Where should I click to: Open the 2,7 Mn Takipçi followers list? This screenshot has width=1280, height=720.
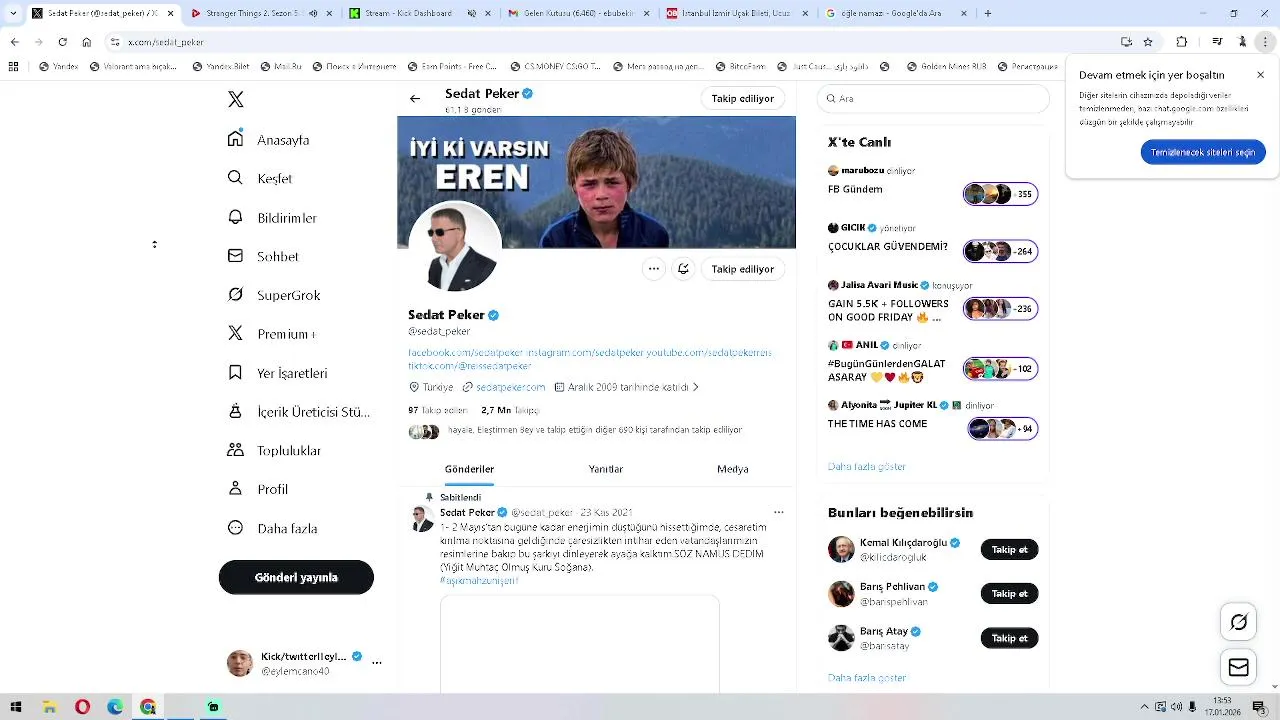point(510,410)
